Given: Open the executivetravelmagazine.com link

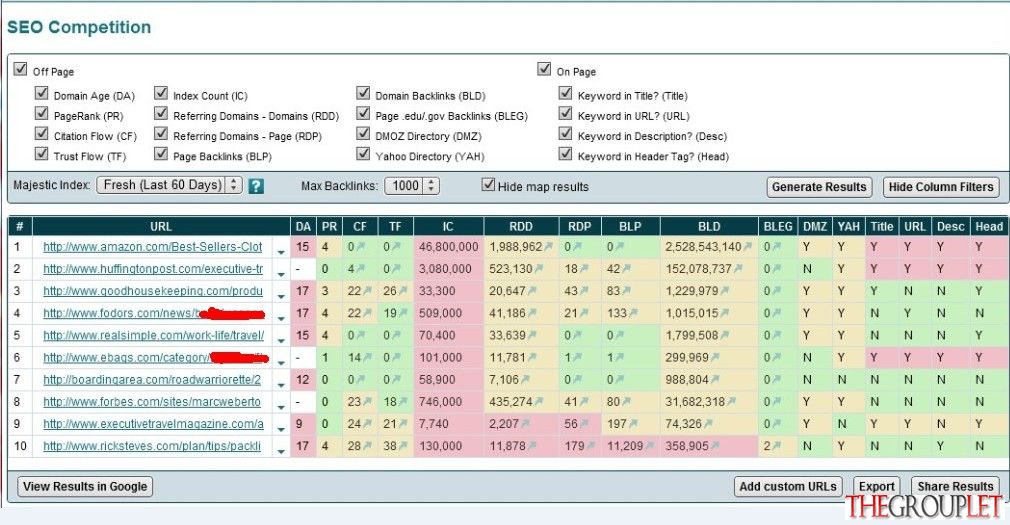Looking at the screenshot, I should click(153, 424).
